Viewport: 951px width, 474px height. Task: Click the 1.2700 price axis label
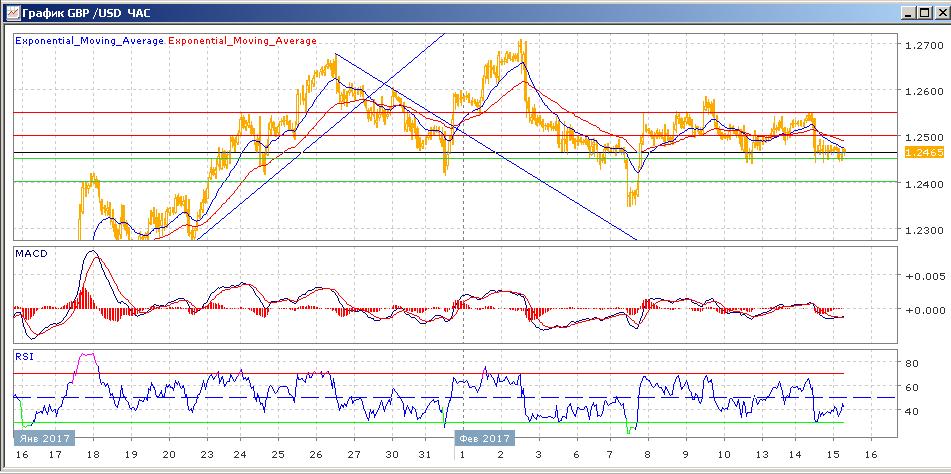[919, 46]
